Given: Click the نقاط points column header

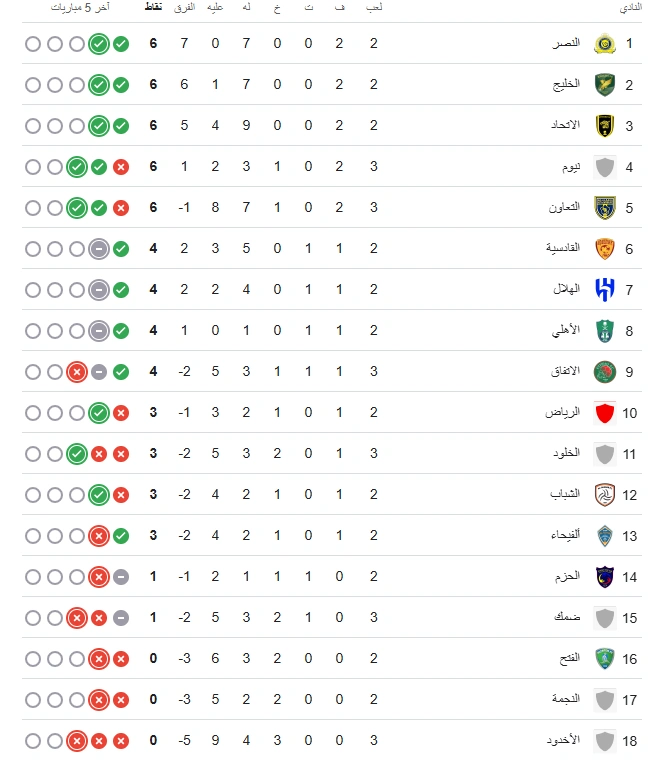Looking at the screenshot, I should click(x=153, y=7).
